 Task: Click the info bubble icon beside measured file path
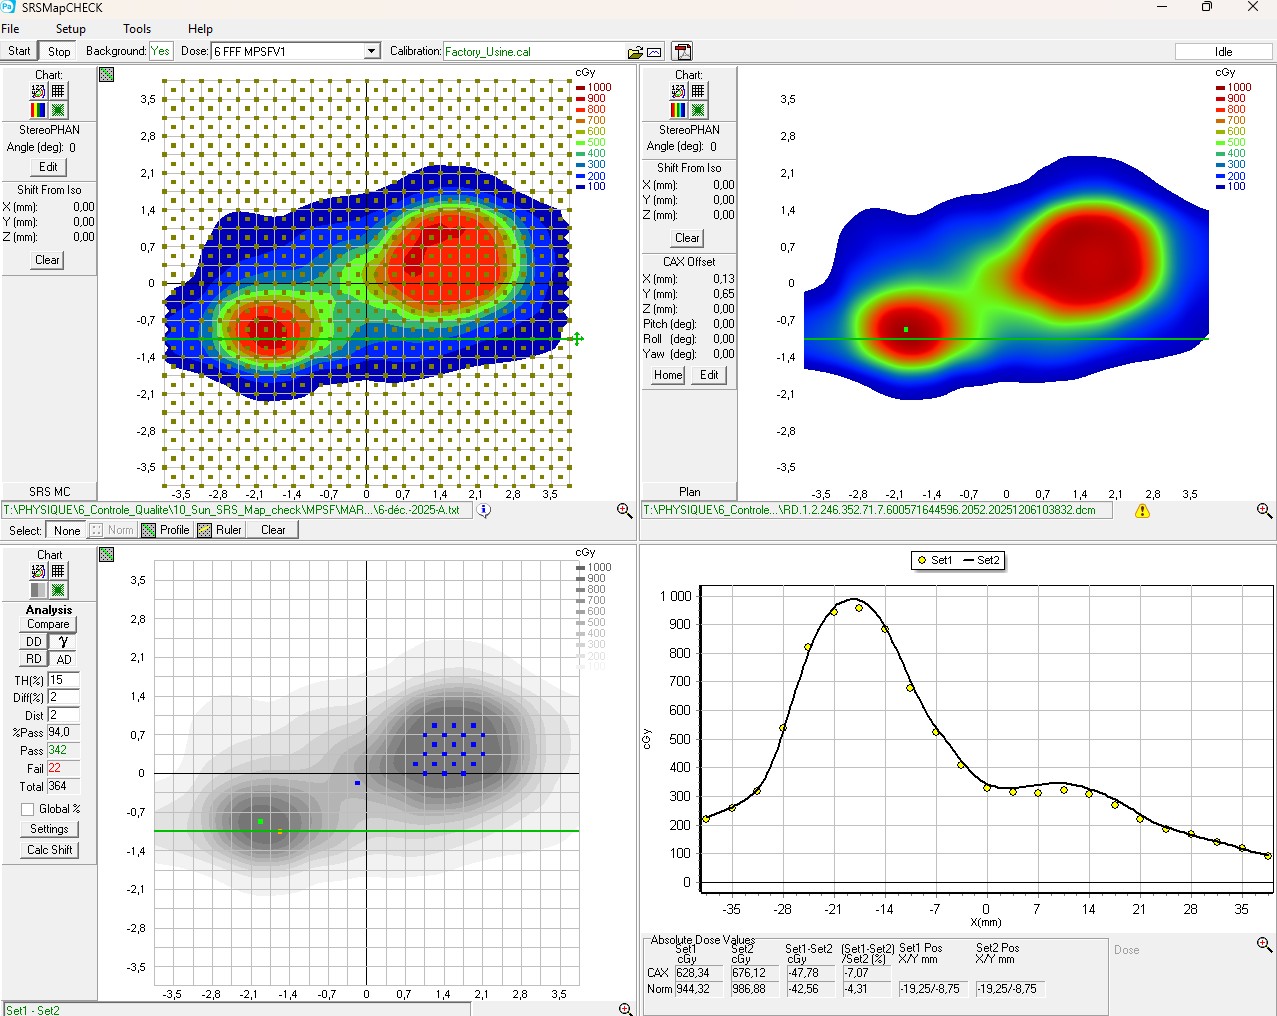pyautogui.click(x=484, y=510)
